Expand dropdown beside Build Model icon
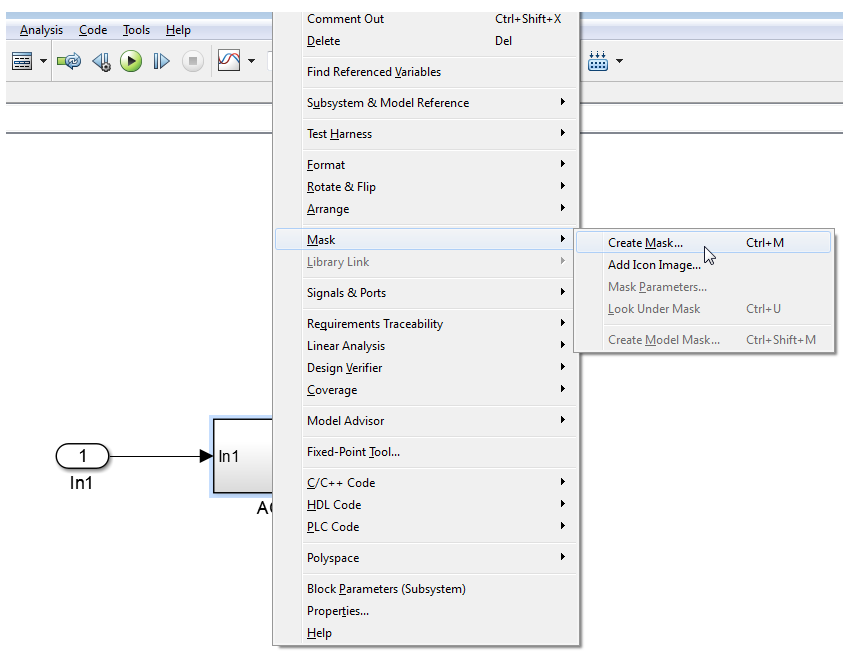 coord(619,61)
